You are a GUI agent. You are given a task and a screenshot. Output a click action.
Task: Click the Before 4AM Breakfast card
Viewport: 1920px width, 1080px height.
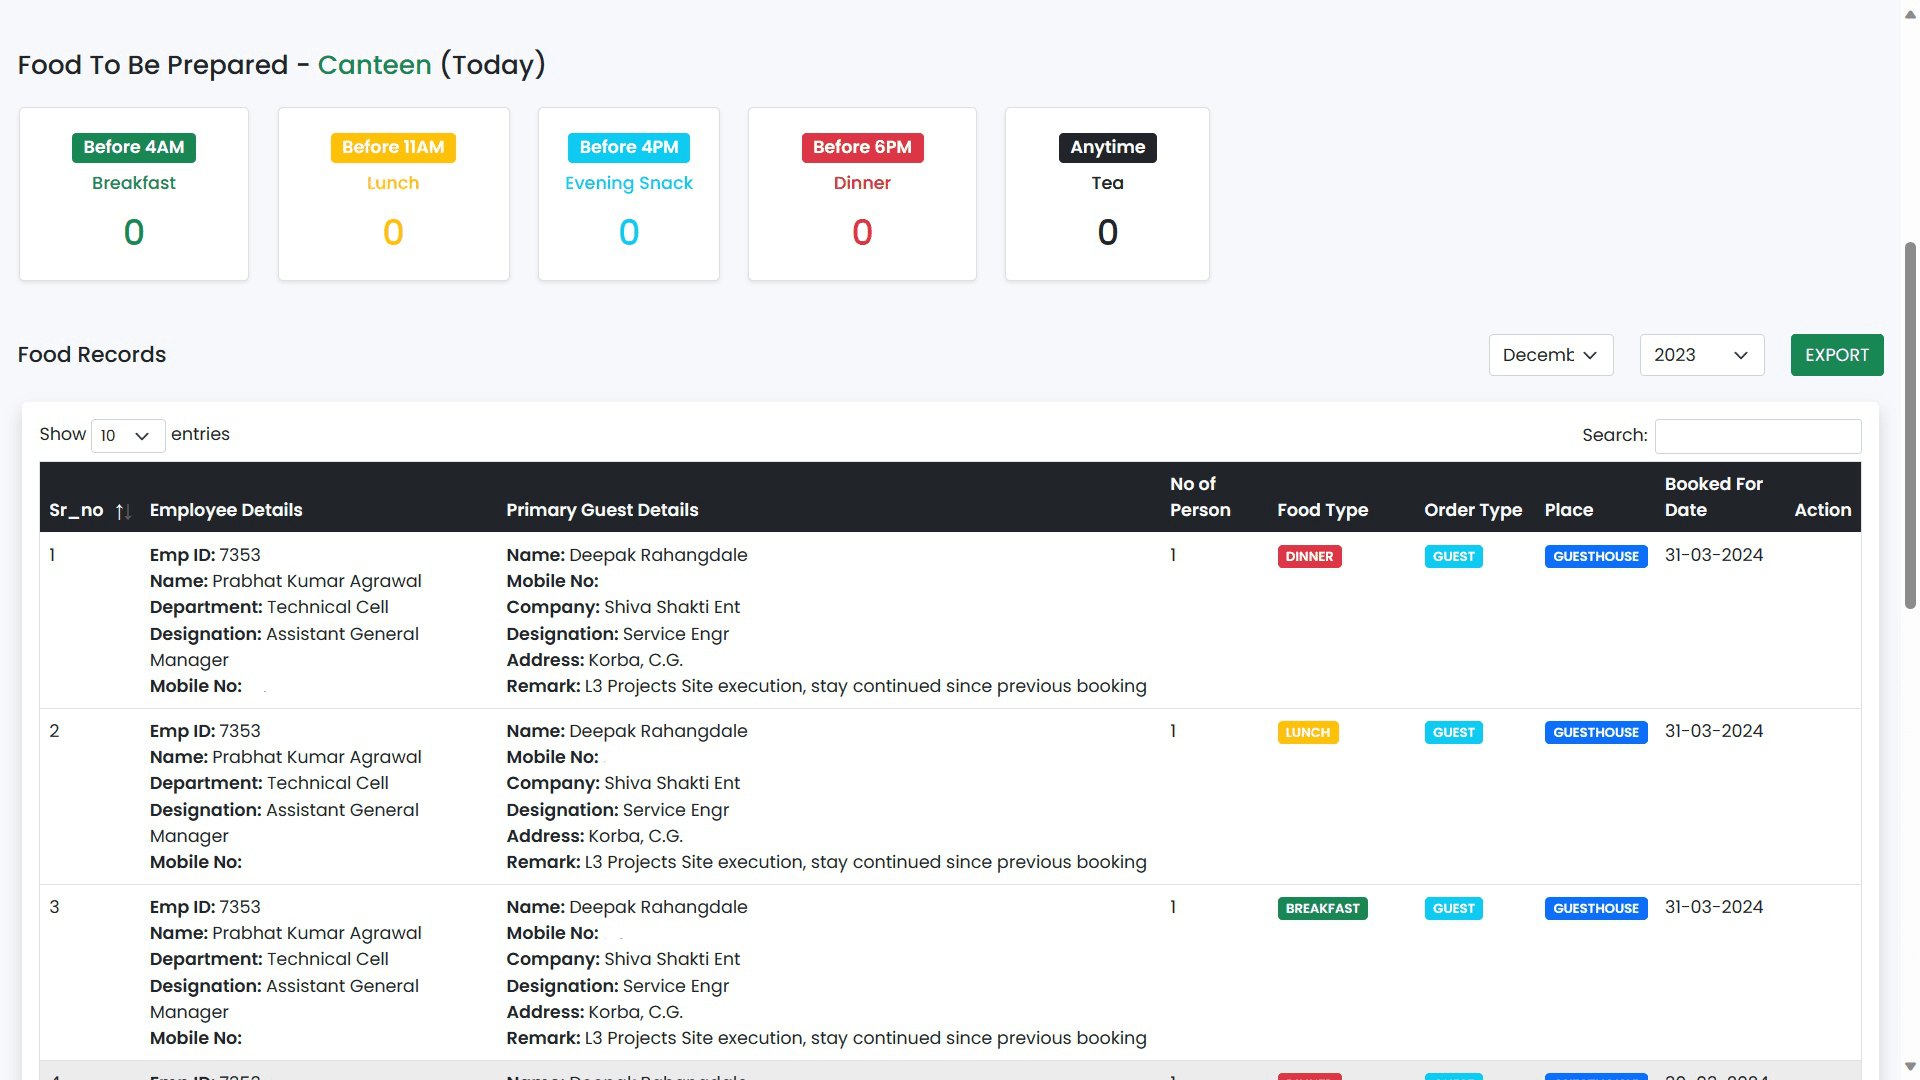coord(133,194)
